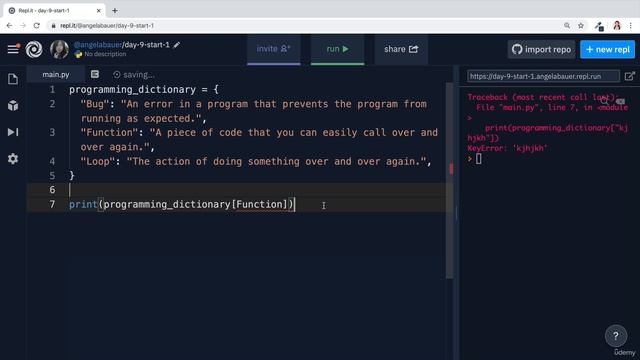Click the print keyword on line 7

pos(83,204)
